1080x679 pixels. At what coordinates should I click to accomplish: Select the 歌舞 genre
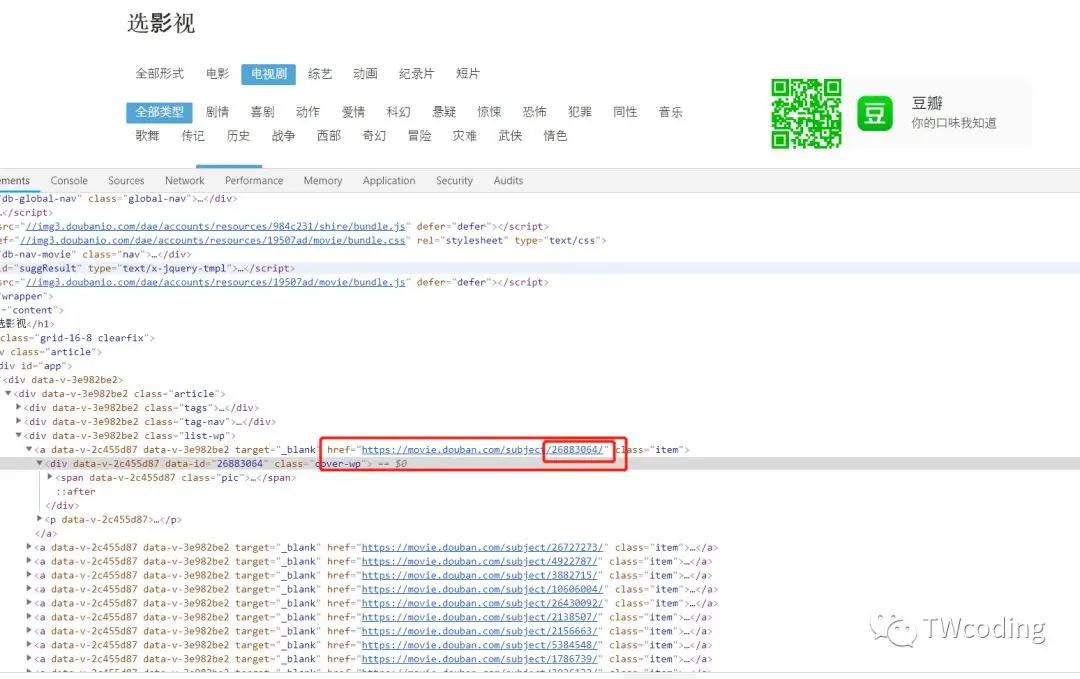point(147,136)
